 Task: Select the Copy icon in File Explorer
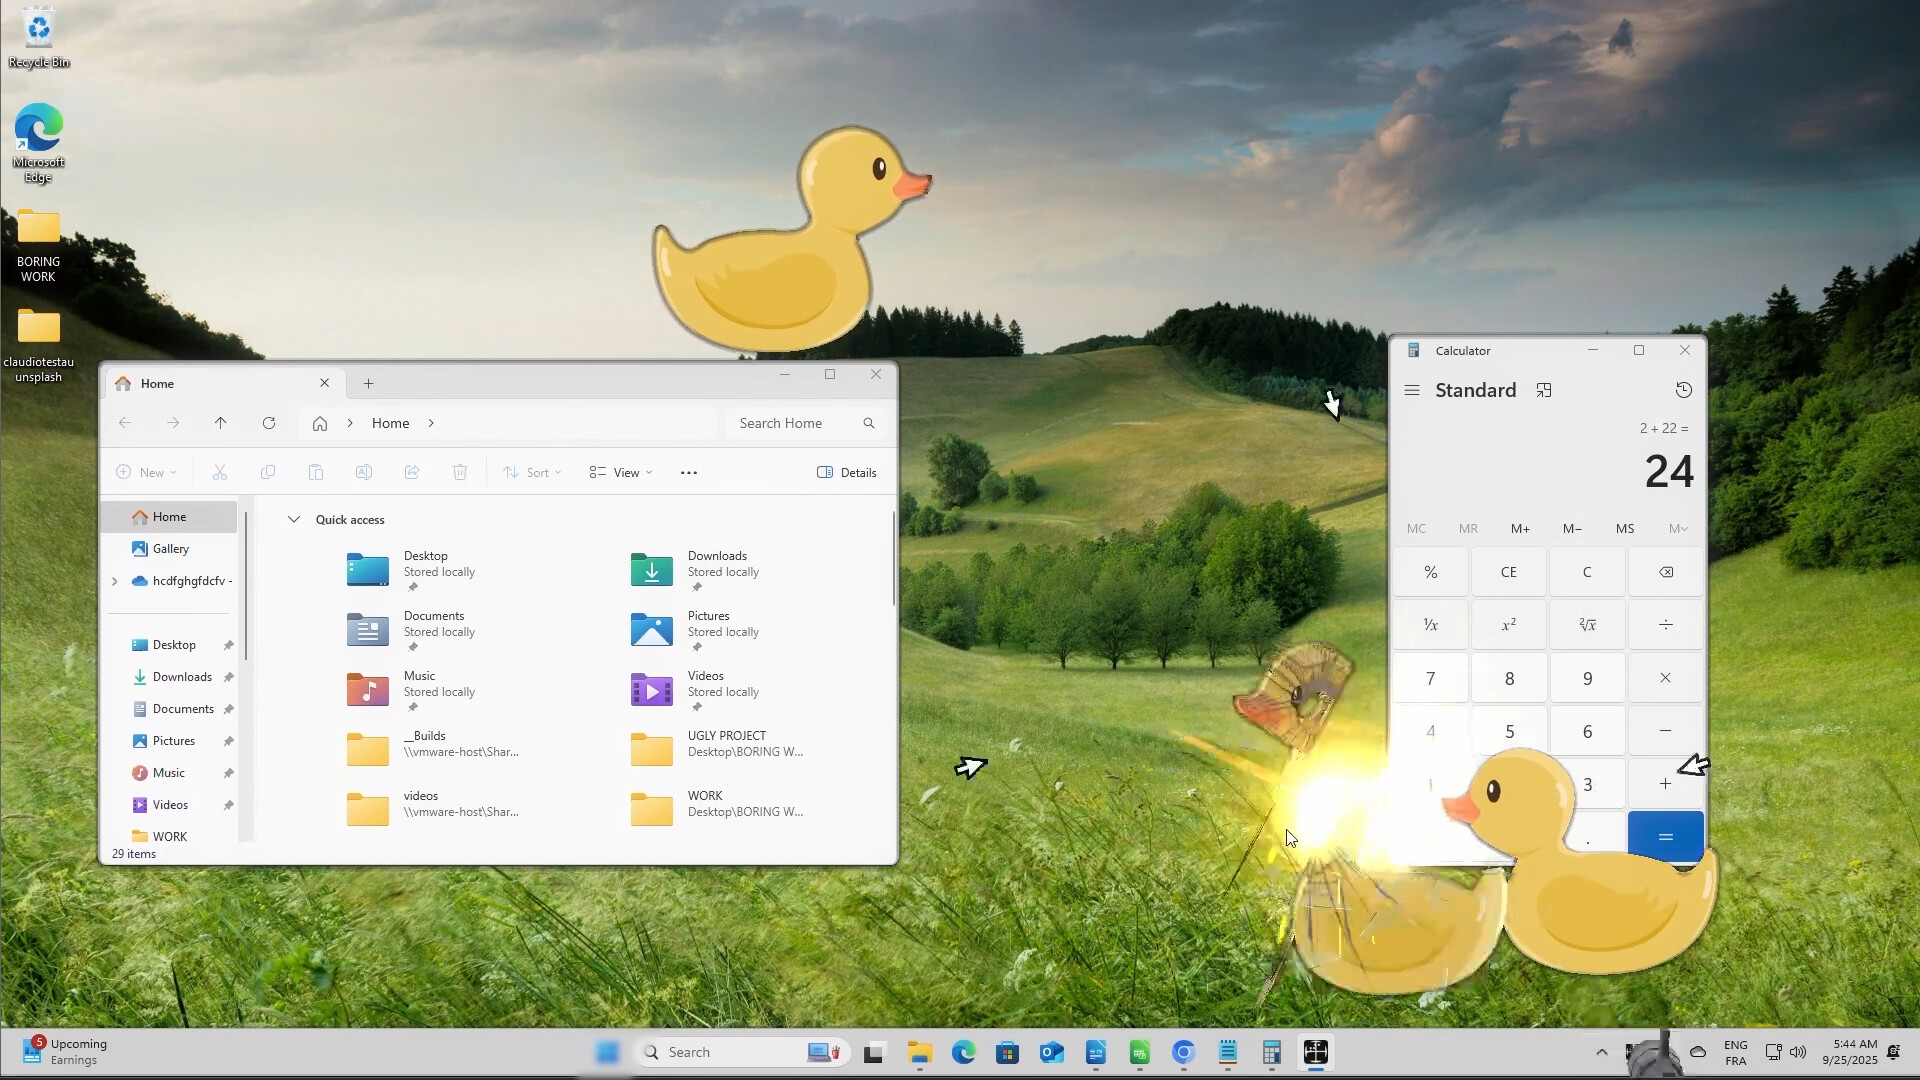point(268,472)
